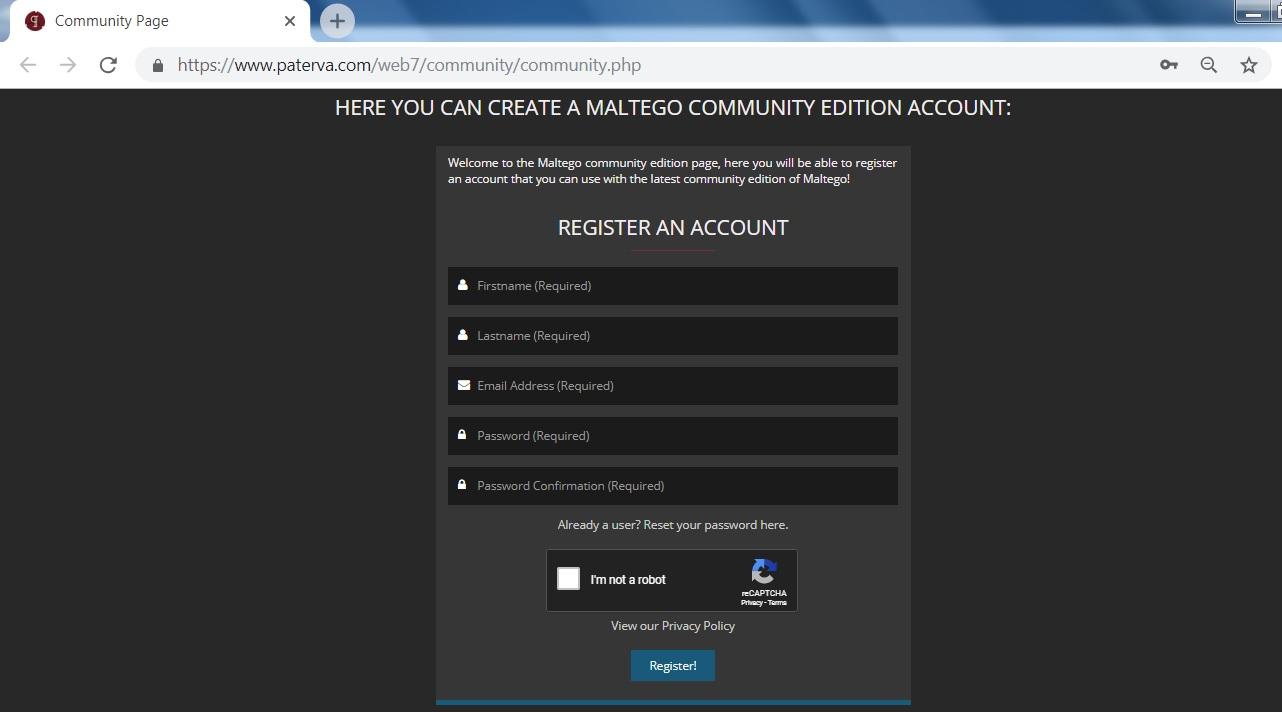This screenshot has height=712, width=1282.
Task: Close the Community Page tab
Action: [x=290, y=20]
